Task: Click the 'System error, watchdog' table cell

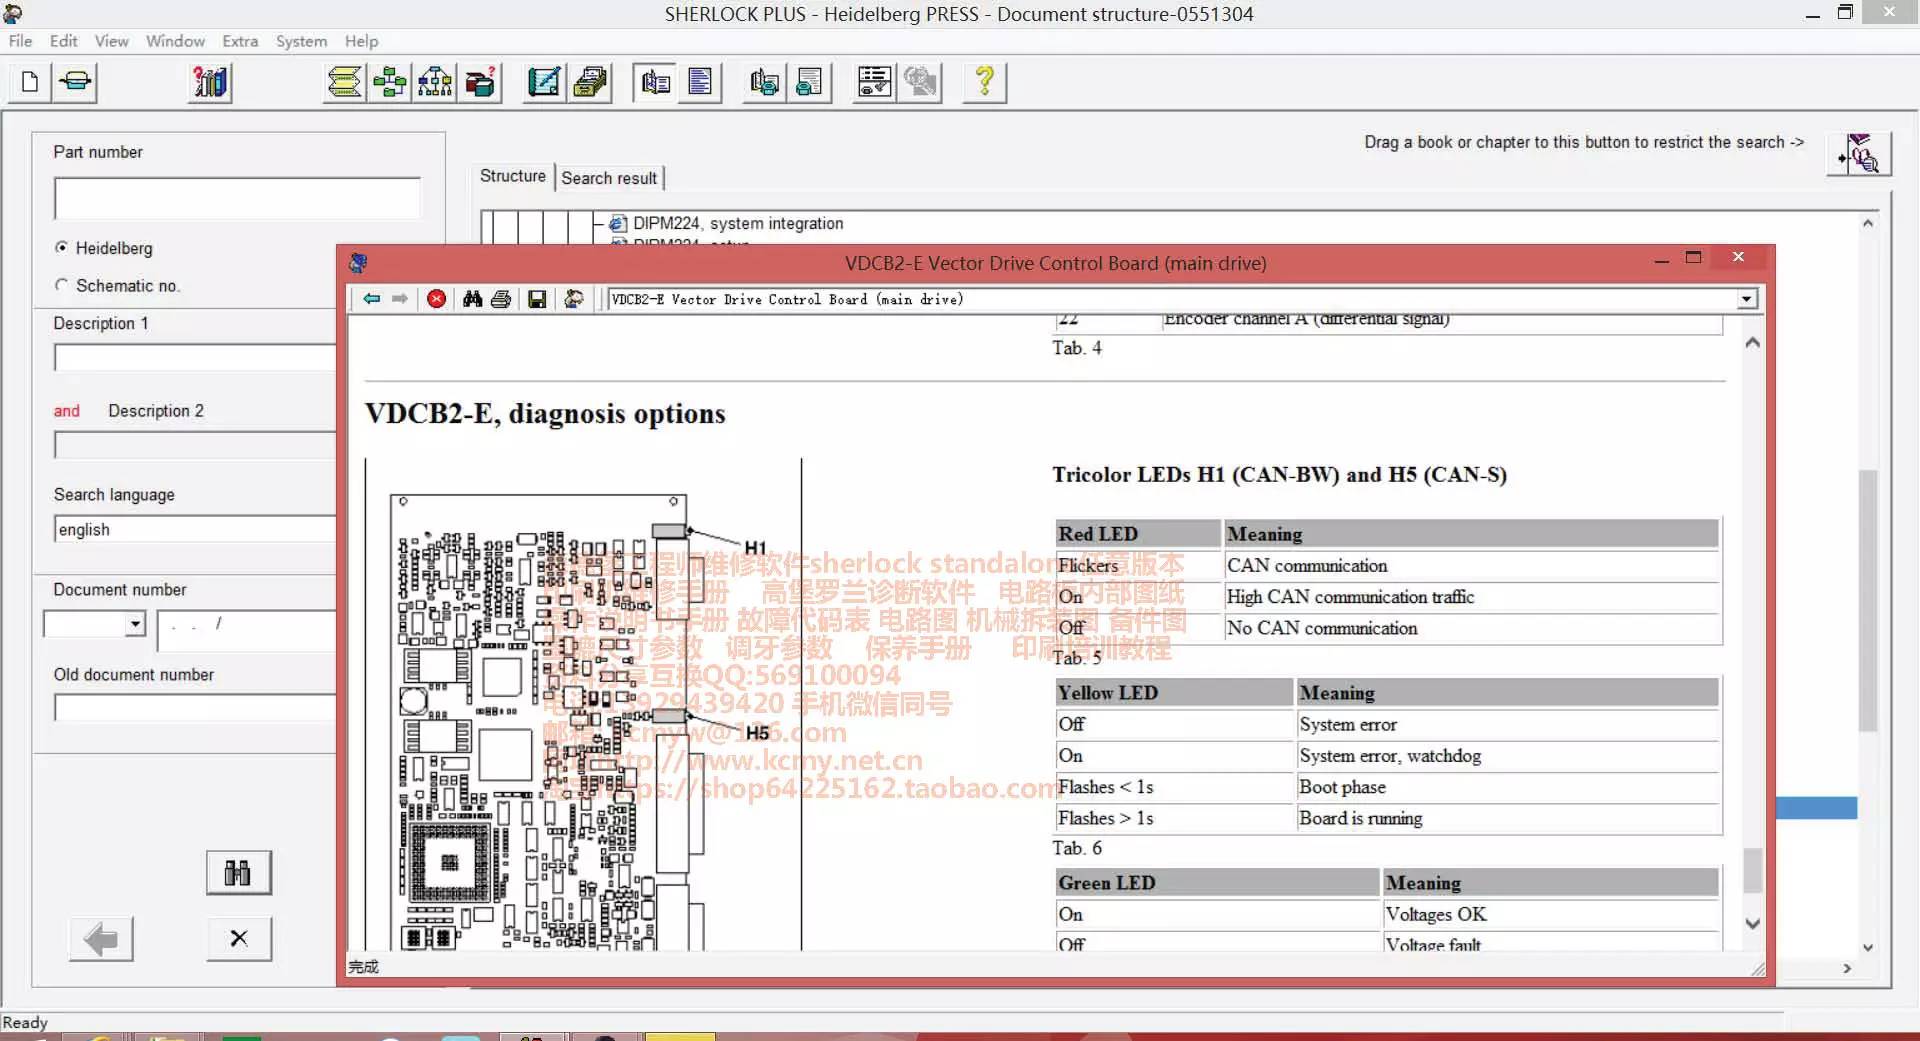Action: tap(1508, 756)
